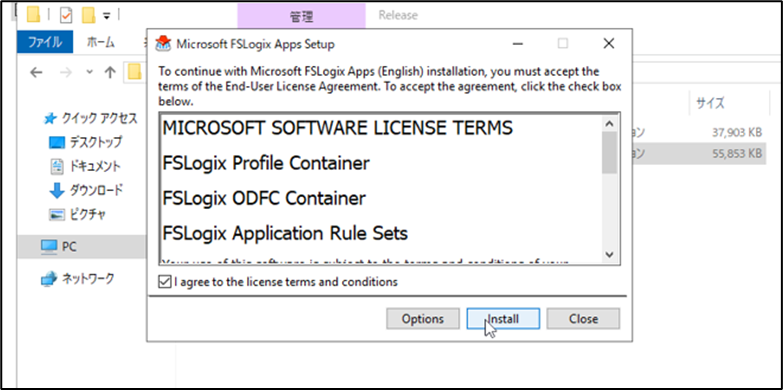Select クイック アクセス in navigation pane
The width and height of the screenshot is (783, 390).
91,118
